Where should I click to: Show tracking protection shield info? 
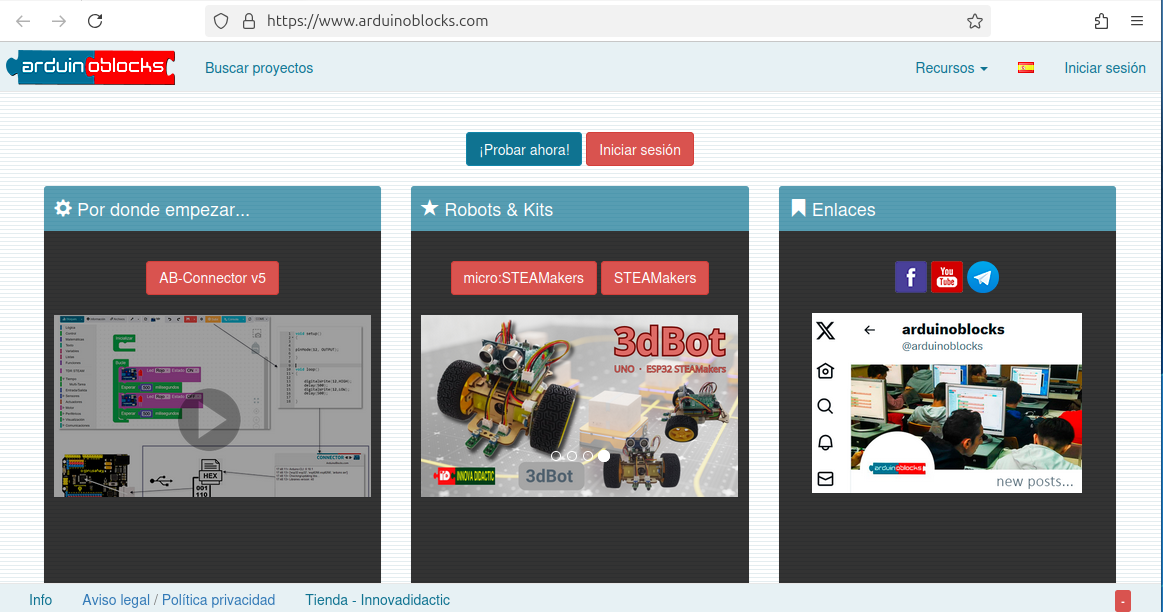(221, 21)
